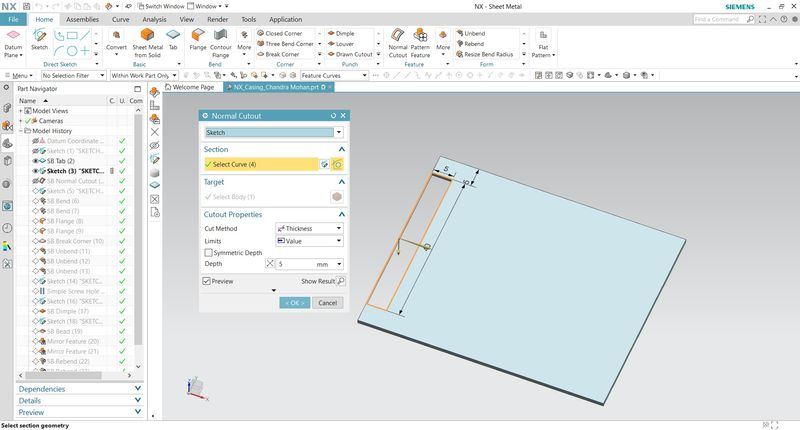Viewport: 800px width, 430px height.
Task: Open the Cut Method Thickness dropdown
Action: (339, 229)
